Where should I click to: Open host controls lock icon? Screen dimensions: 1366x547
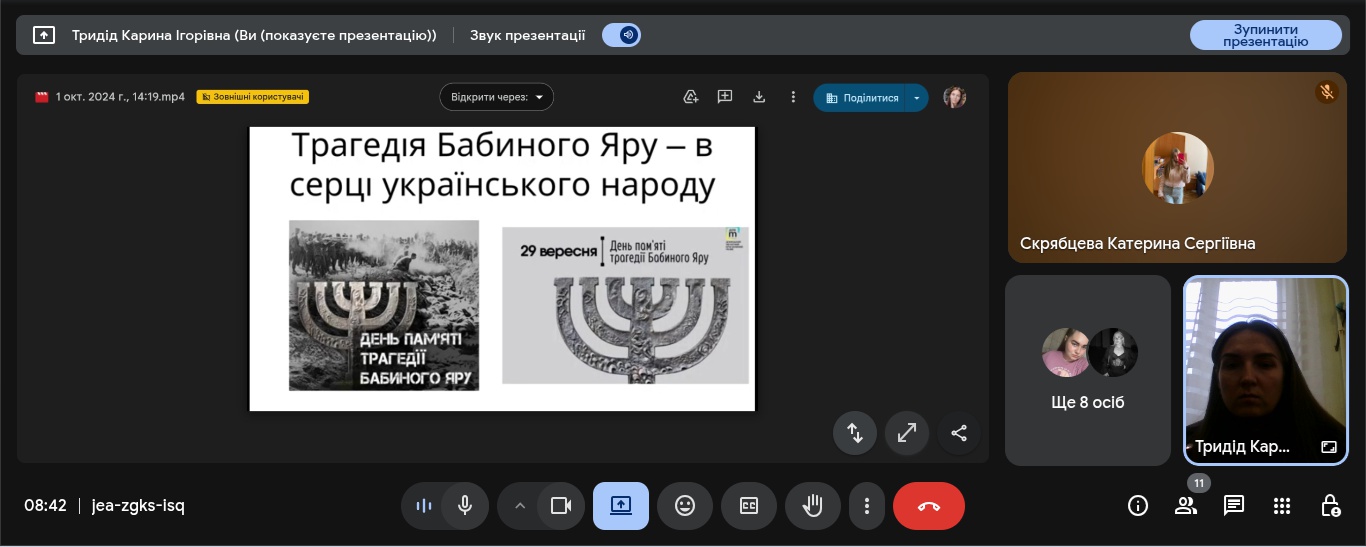(1330, 505)
